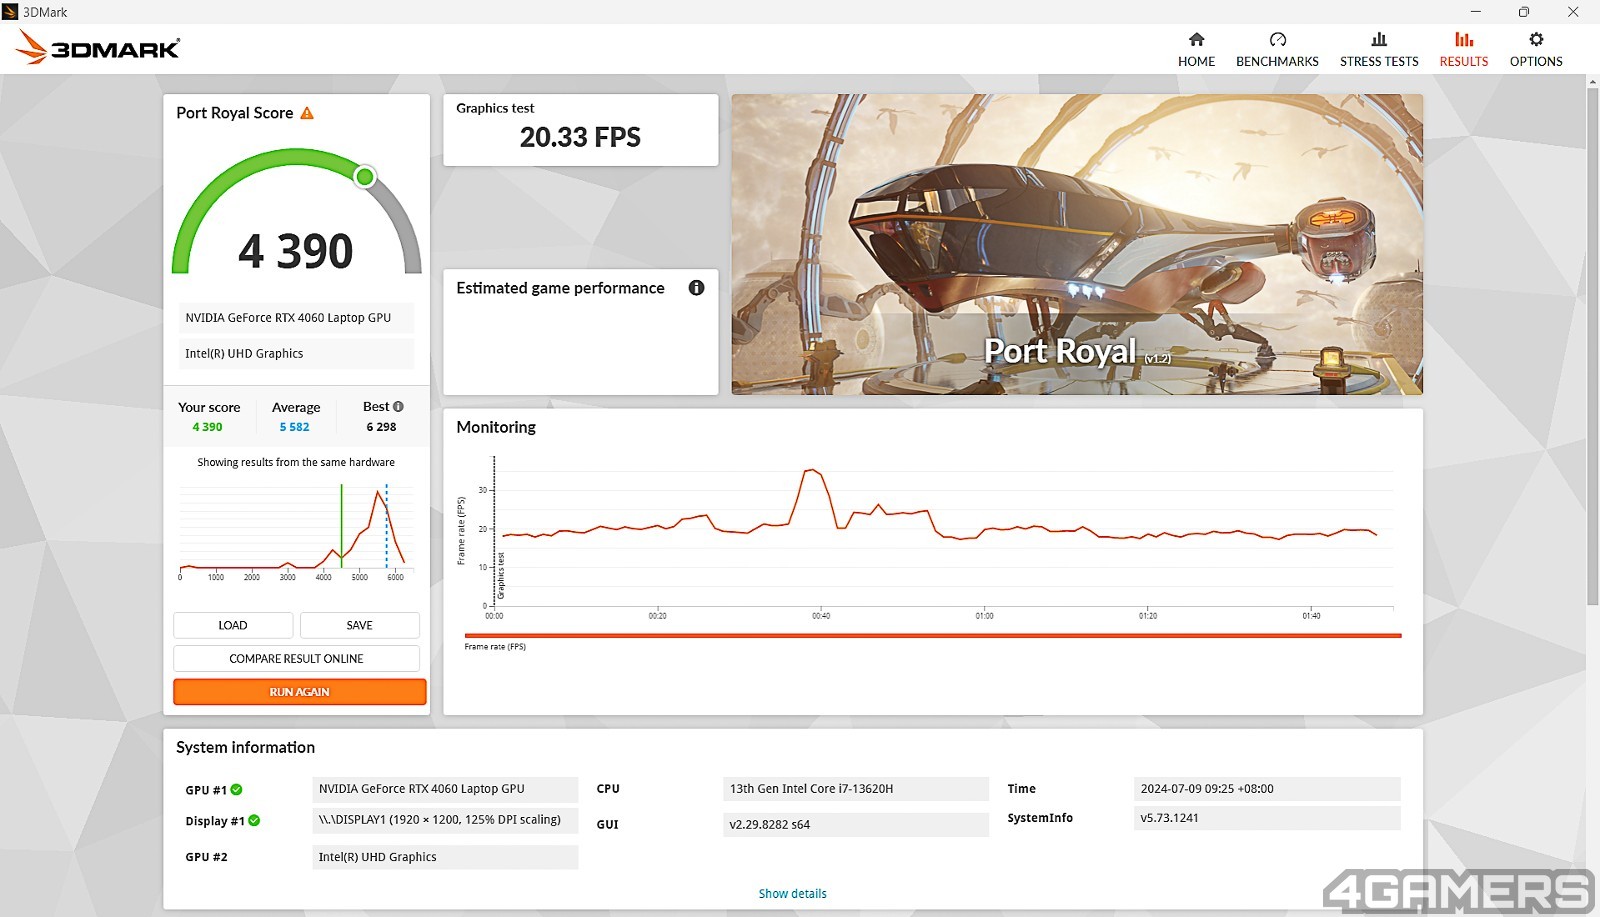This screenshot has width=1600, height=917.
Task: Click the GPU #2 Intel(R) UHD Graphics value
Action: coord(445,857)
